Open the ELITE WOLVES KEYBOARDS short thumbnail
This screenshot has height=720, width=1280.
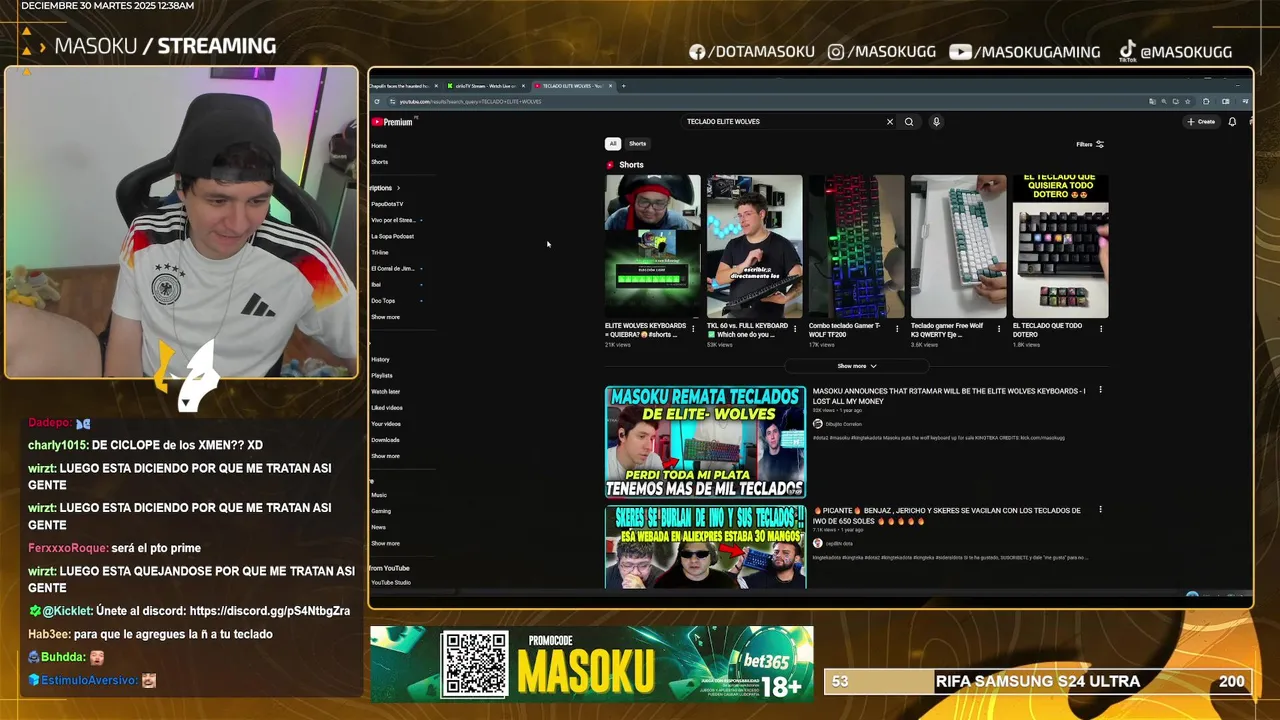pos(652,246)
